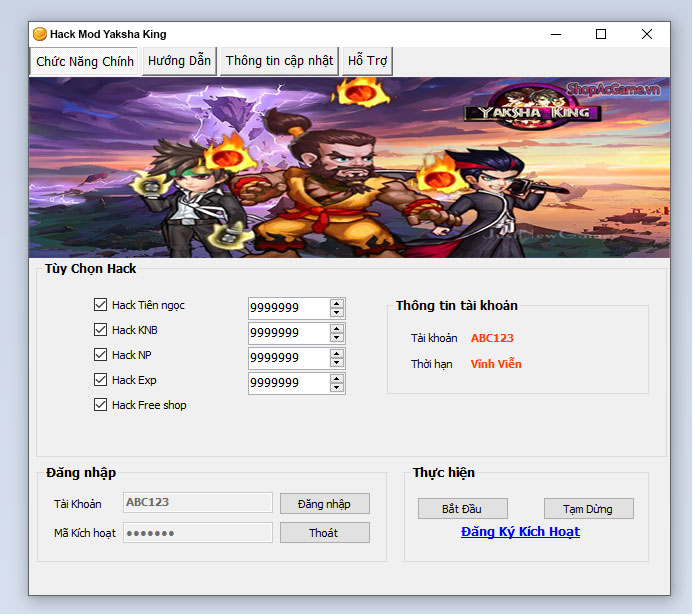Click the Đăng nhập button
Screen dimensions: 693x616
point(325,504)
